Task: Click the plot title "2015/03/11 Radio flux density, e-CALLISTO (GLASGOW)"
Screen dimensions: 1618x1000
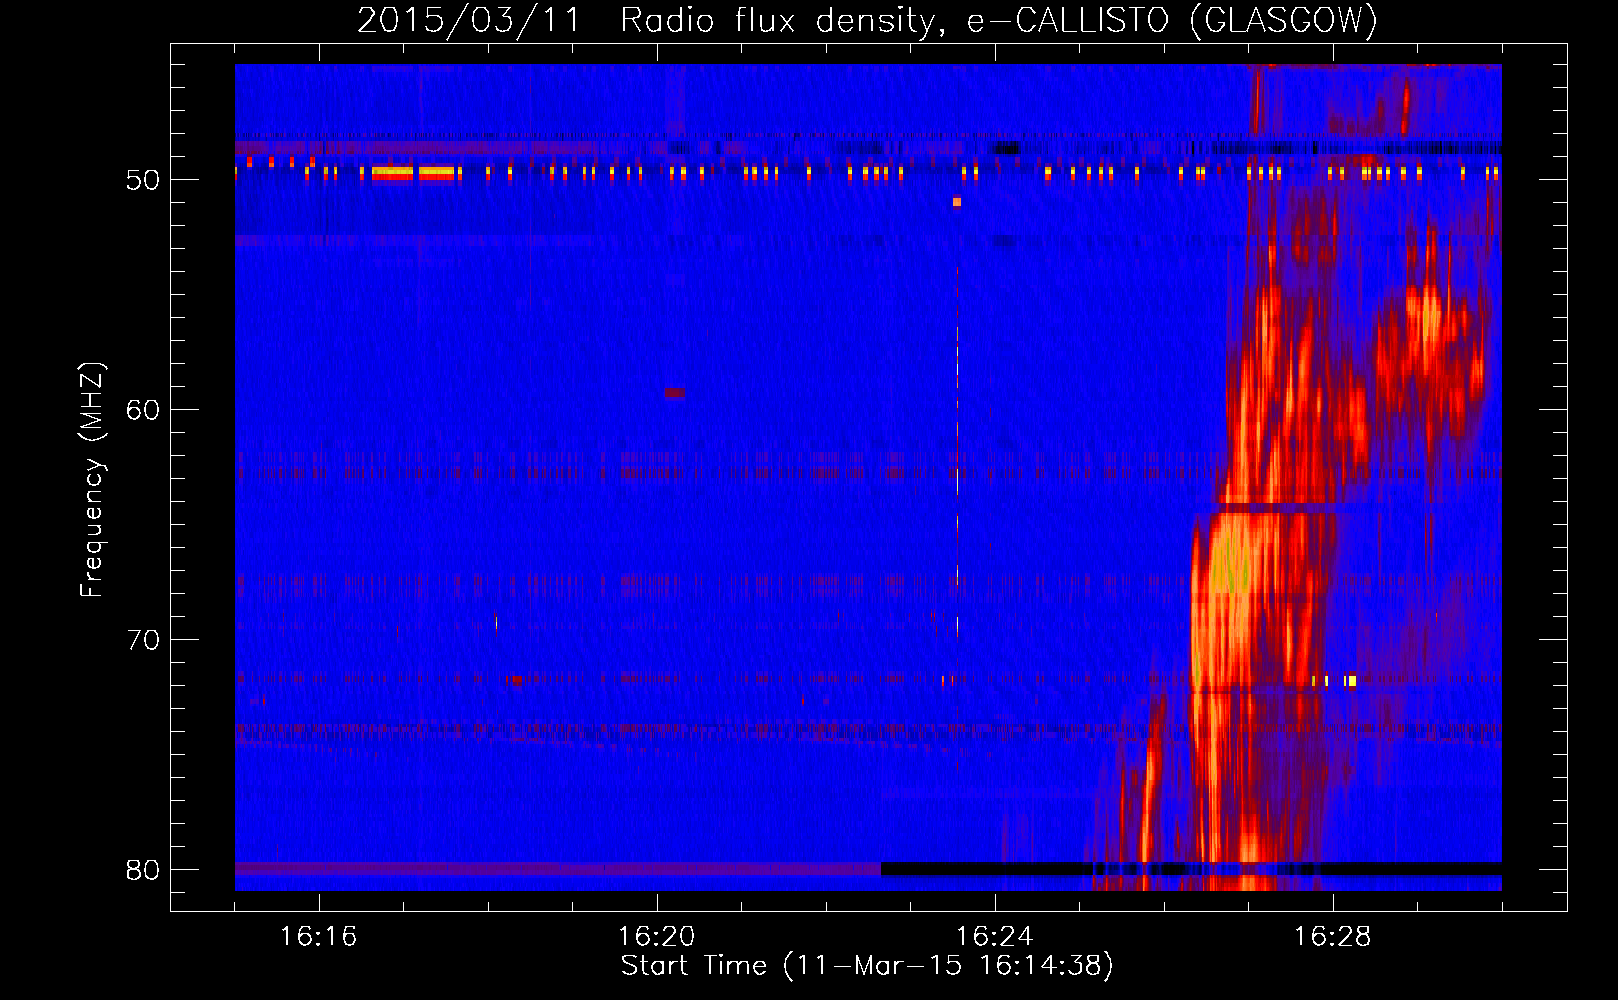Action: click(867, 20)
